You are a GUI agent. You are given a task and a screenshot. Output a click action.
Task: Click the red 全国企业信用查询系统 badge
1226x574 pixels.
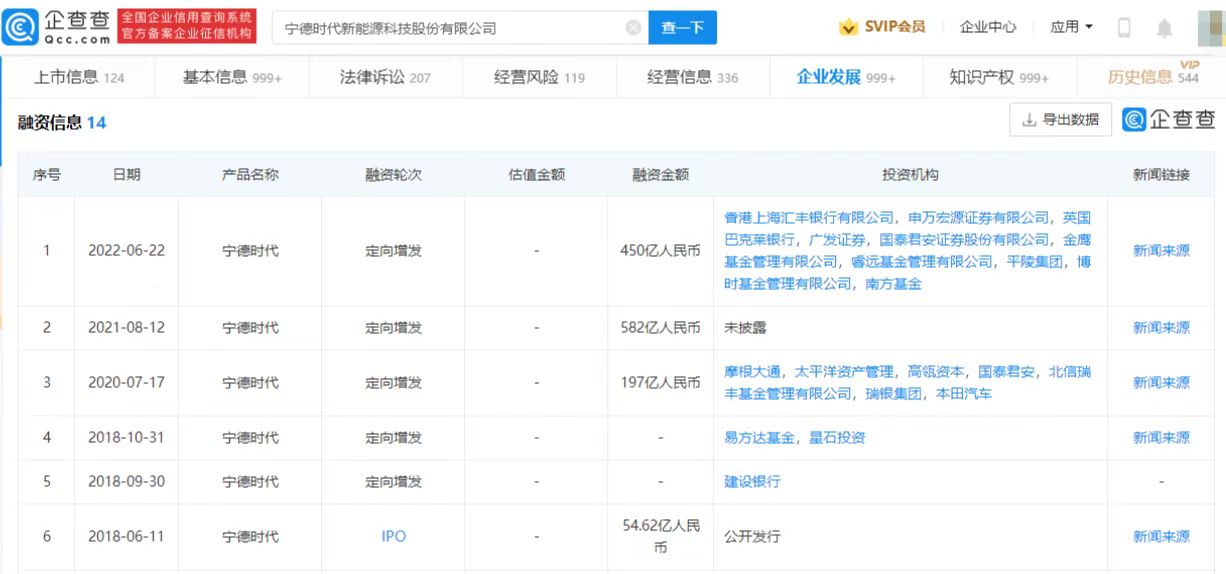tap(187, 27)
